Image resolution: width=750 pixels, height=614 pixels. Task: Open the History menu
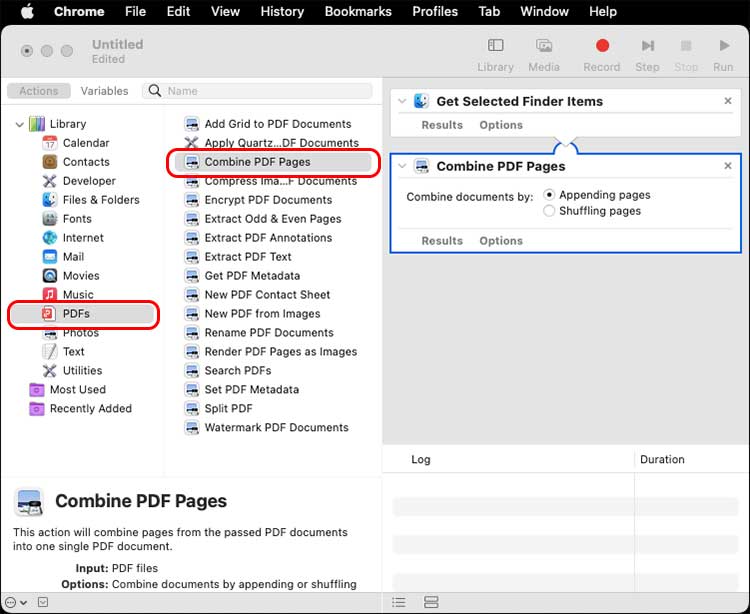(282, 11)
